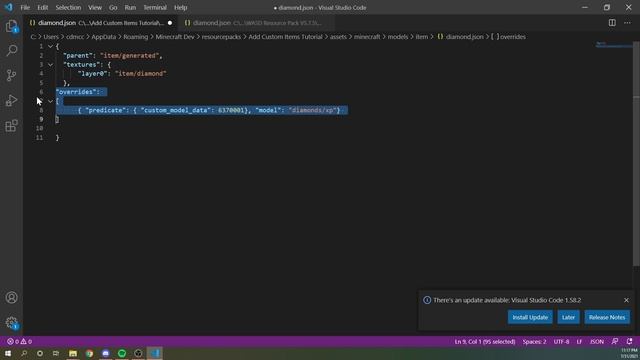This screenshot has height=360, width=640.
Task: Open Discord from the taskbar
Action: pos(106,353)
